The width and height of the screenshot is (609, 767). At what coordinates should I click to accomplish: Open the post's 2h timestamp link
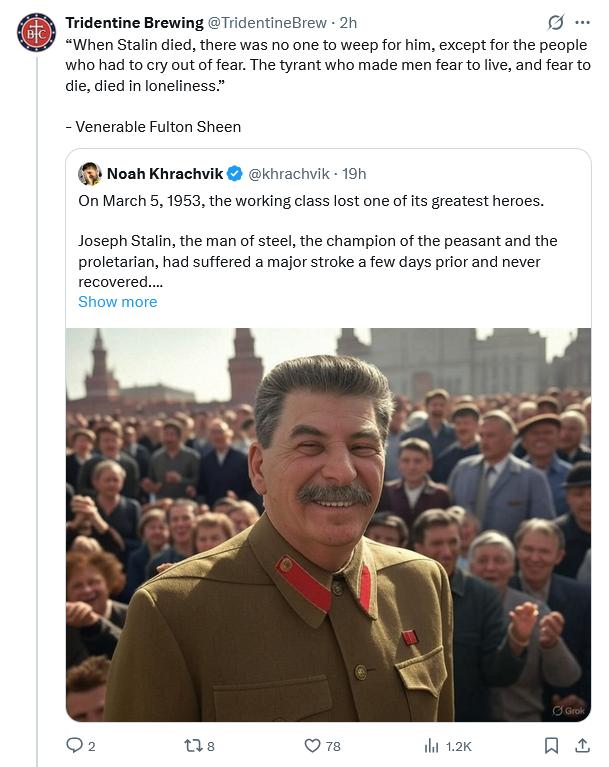(x=350, y=23)
